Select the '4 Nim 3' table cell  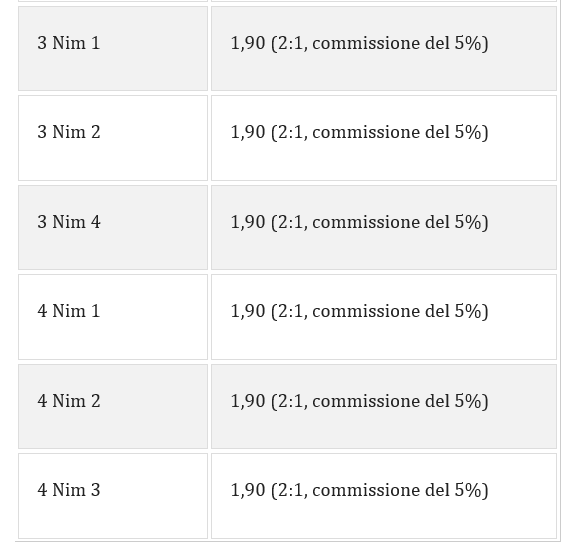113,496
